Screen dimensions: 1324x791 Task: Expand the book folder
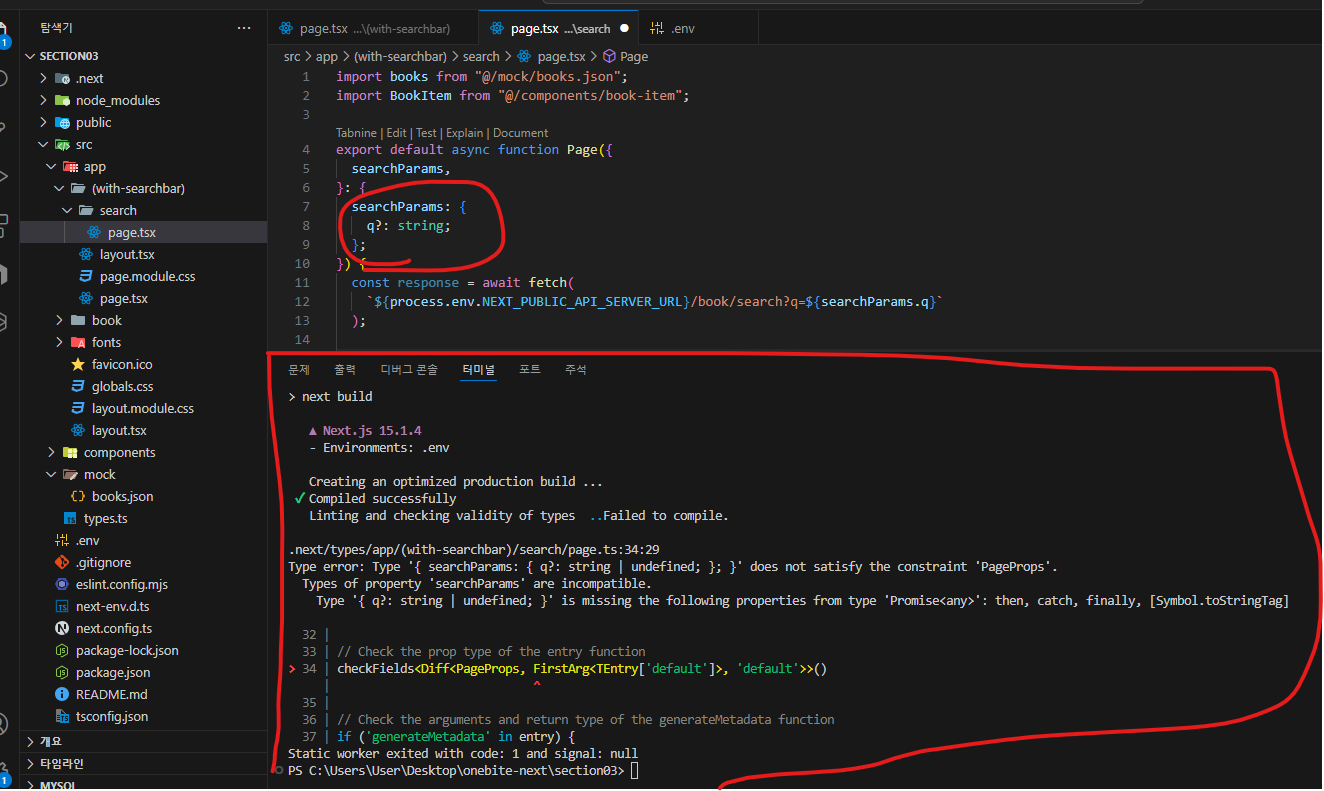(59, 320)
